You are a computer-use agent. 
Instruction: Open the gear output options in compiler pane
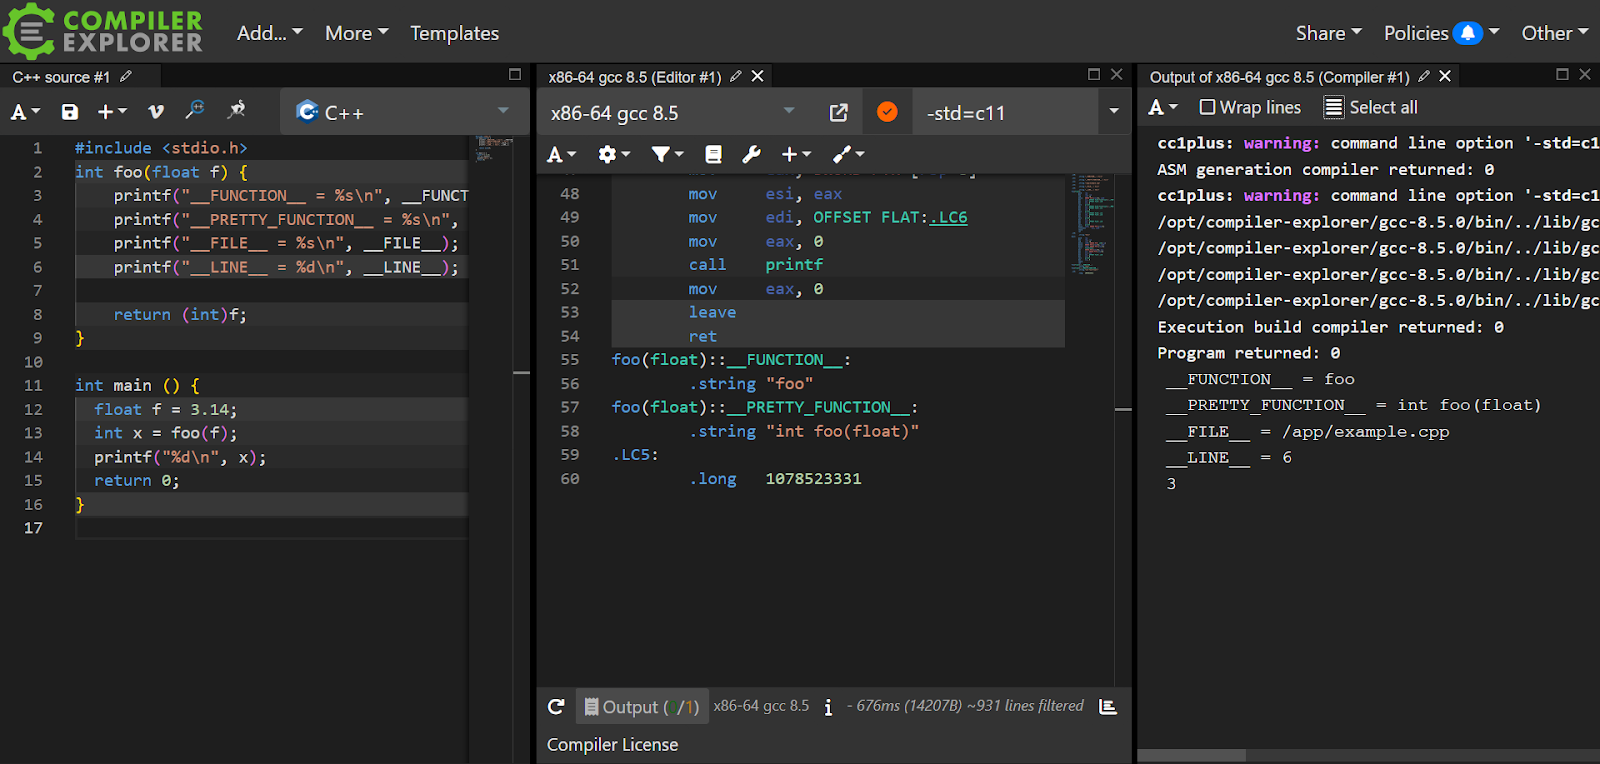click(614, 154)
